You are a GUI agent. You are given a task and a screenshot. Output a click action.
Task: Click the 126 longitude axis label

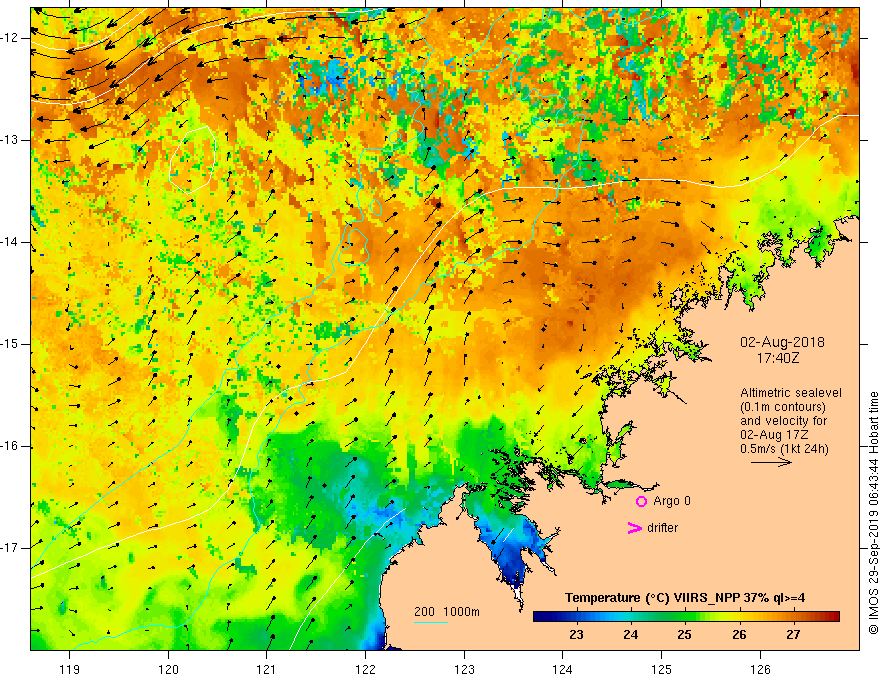760,669
